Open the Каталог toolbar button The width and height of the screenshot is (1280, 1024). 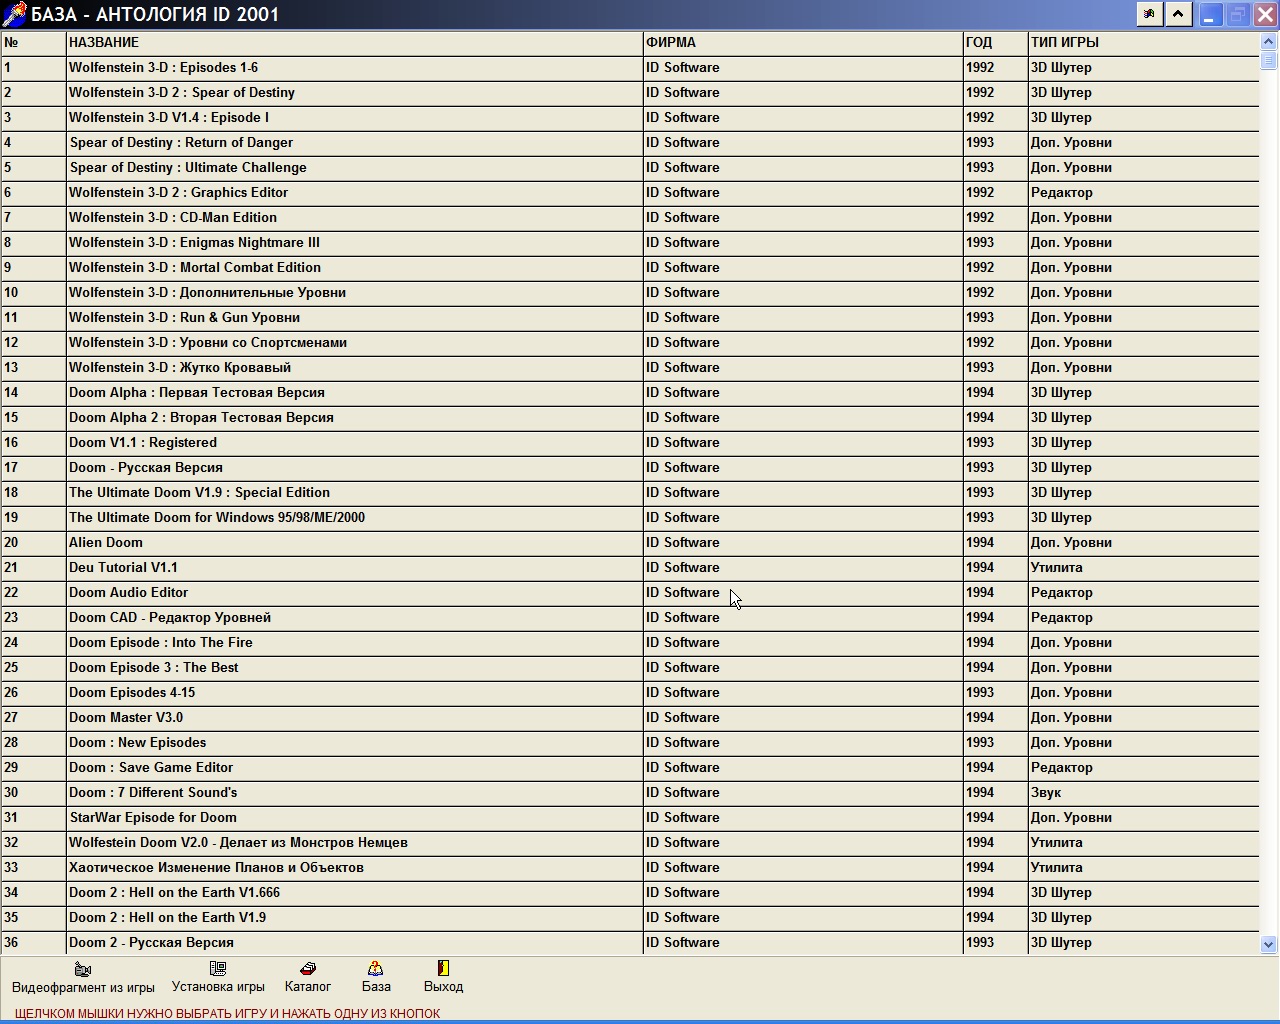[x=307, y=977]
